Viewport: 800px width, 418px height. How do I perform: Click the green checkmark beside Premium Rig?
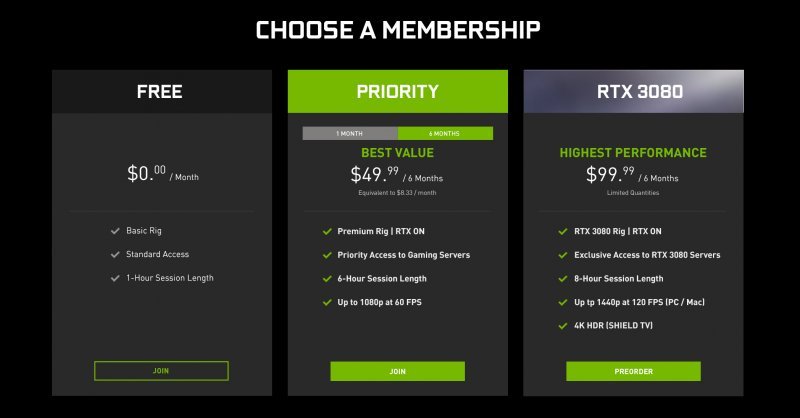[327, 231]
